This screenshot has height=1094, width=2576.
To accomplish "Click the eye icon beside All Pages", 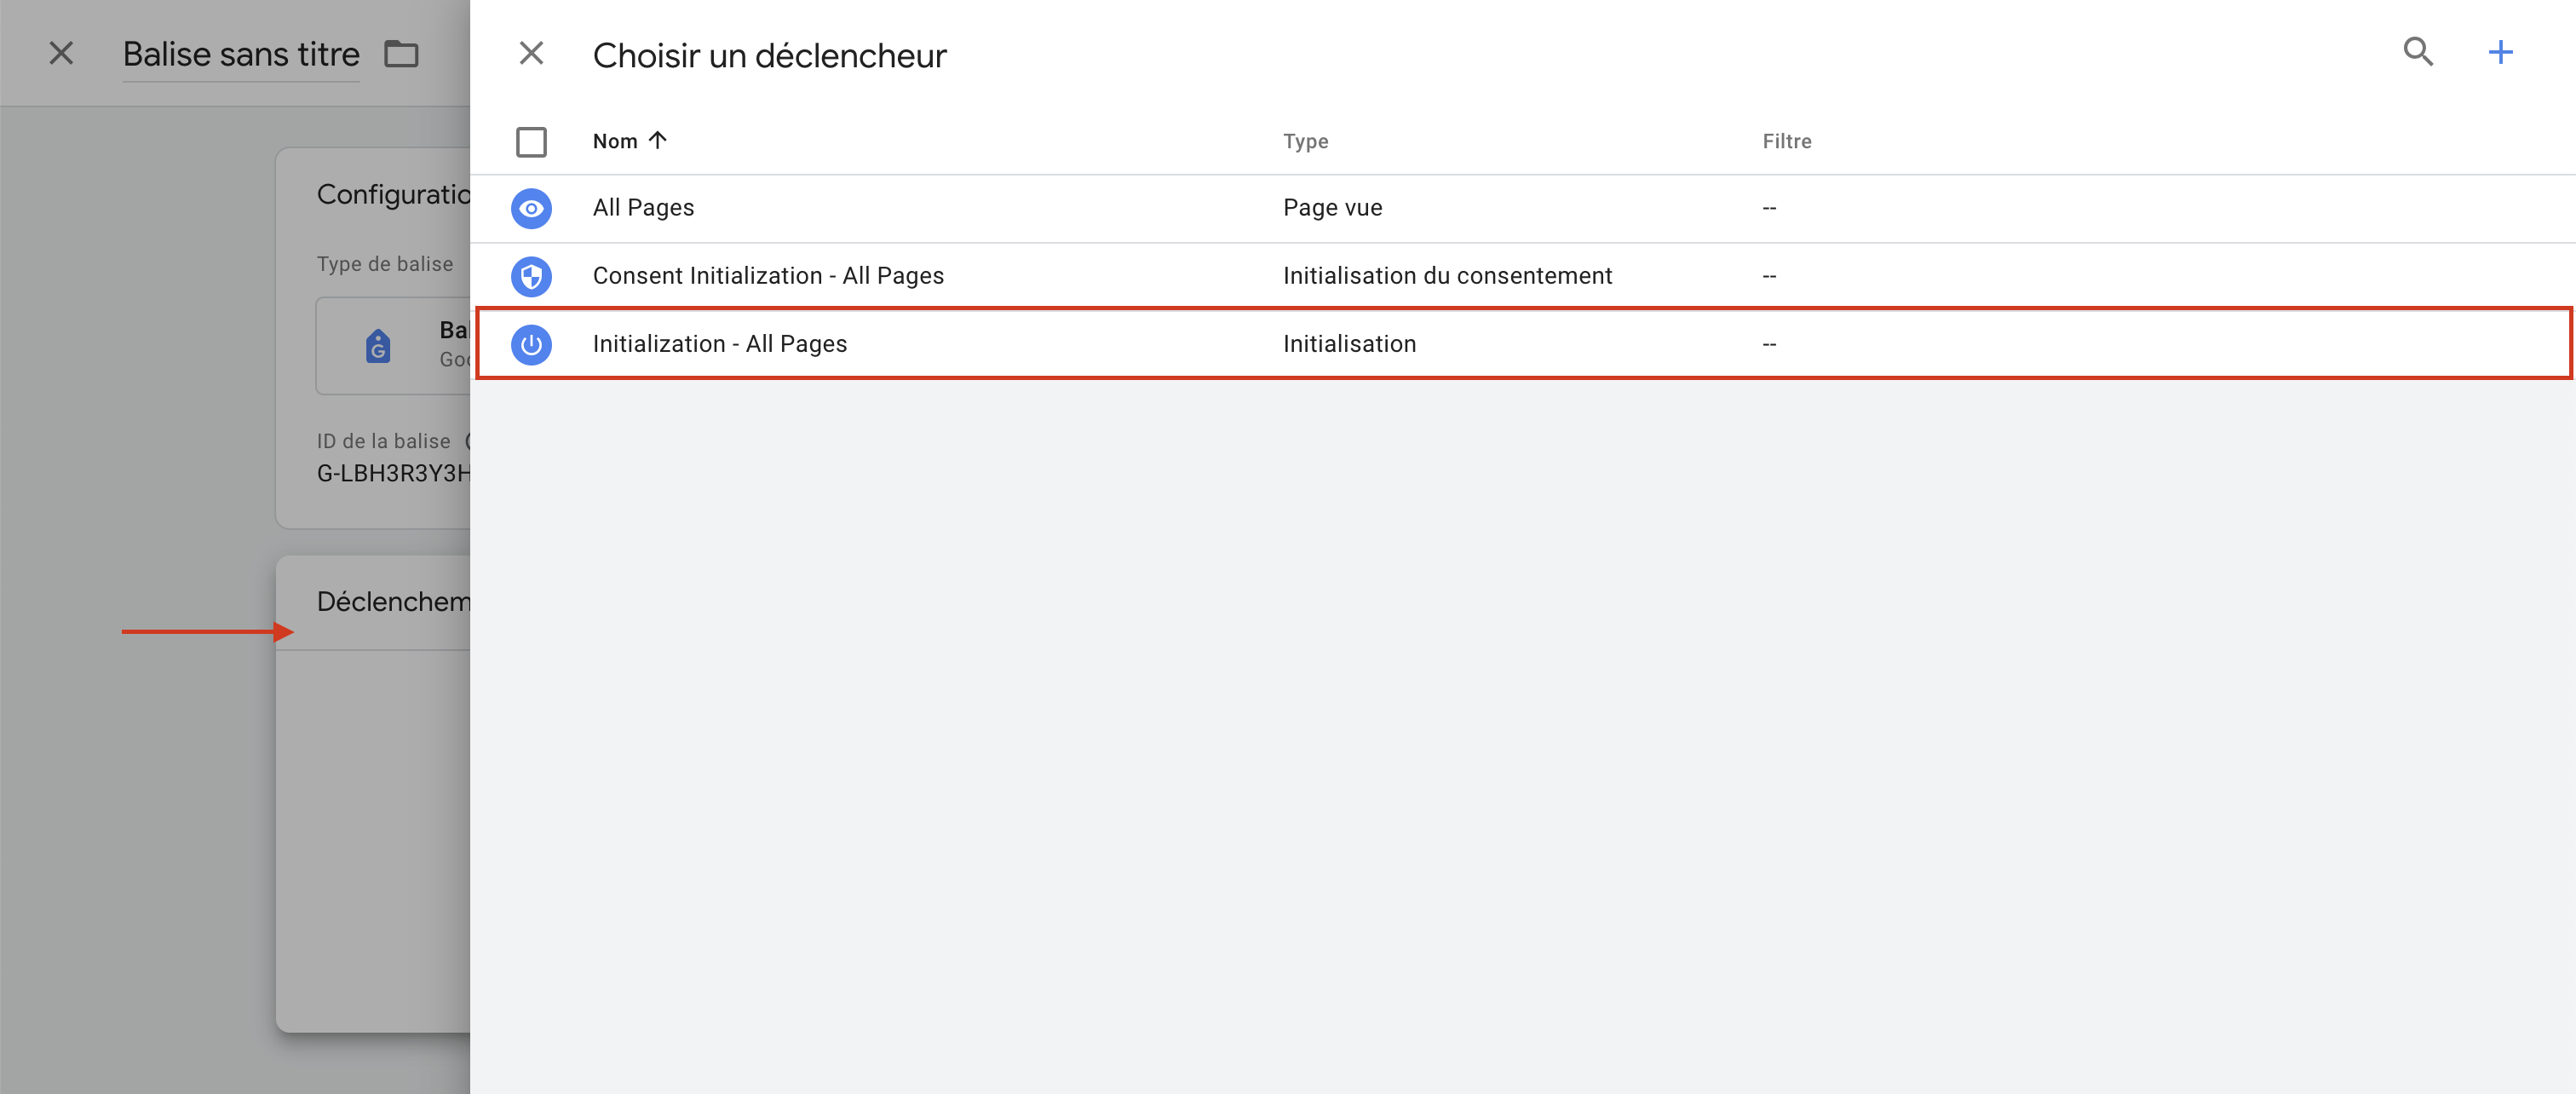I will pos(531,208).
